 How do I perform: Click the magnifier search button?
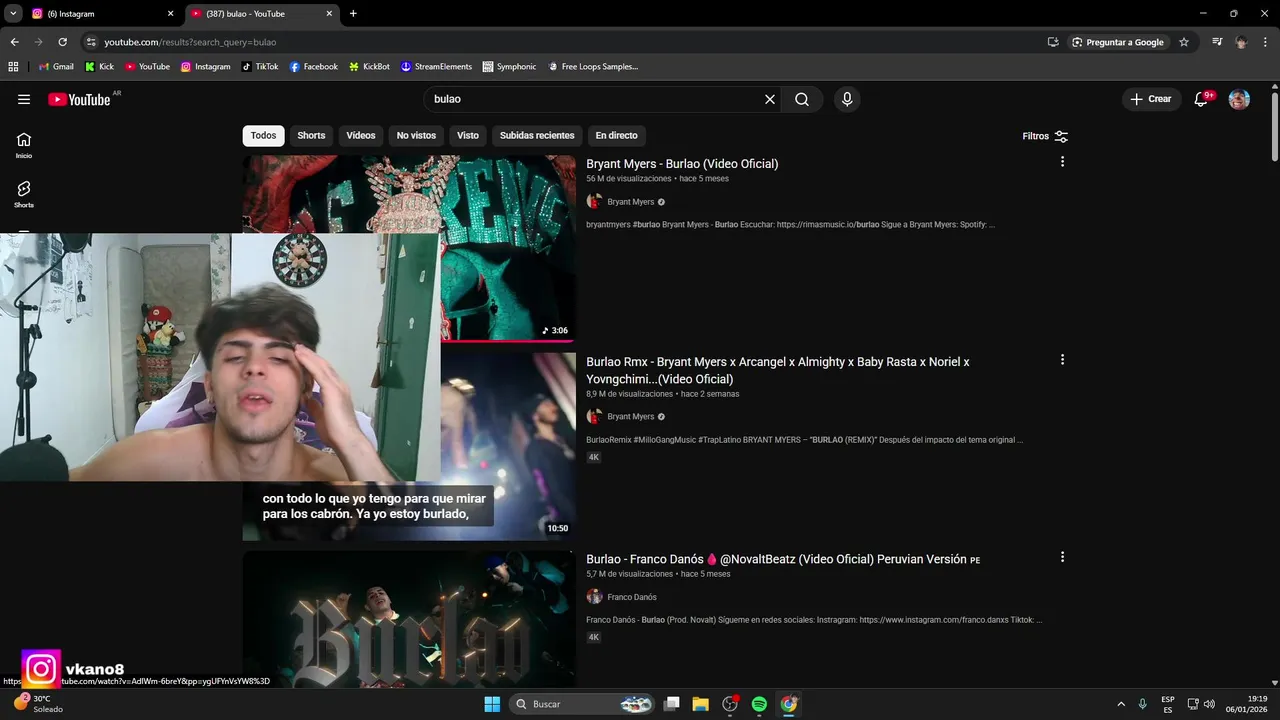(x=802, y=99)
